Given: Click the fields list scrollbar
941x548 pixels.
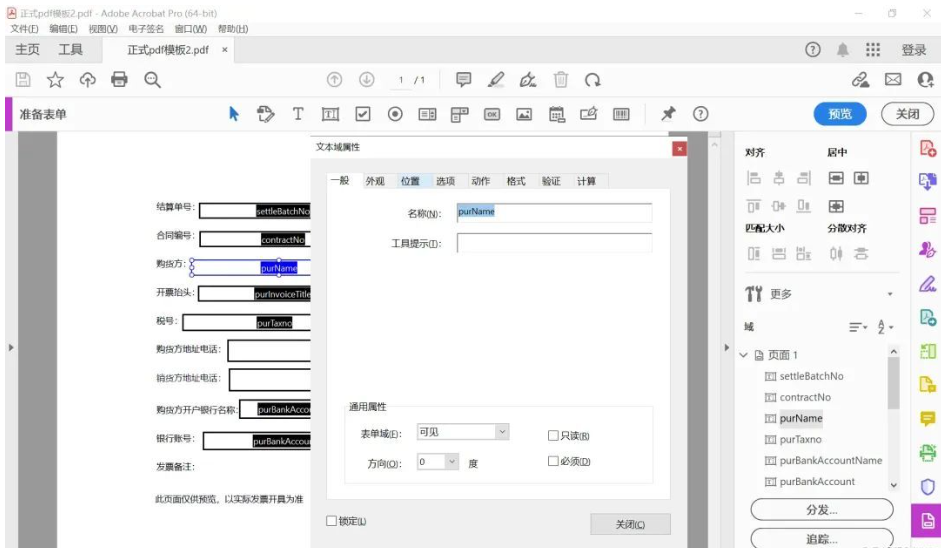Looking at the screenshot, I should point(894,384).
